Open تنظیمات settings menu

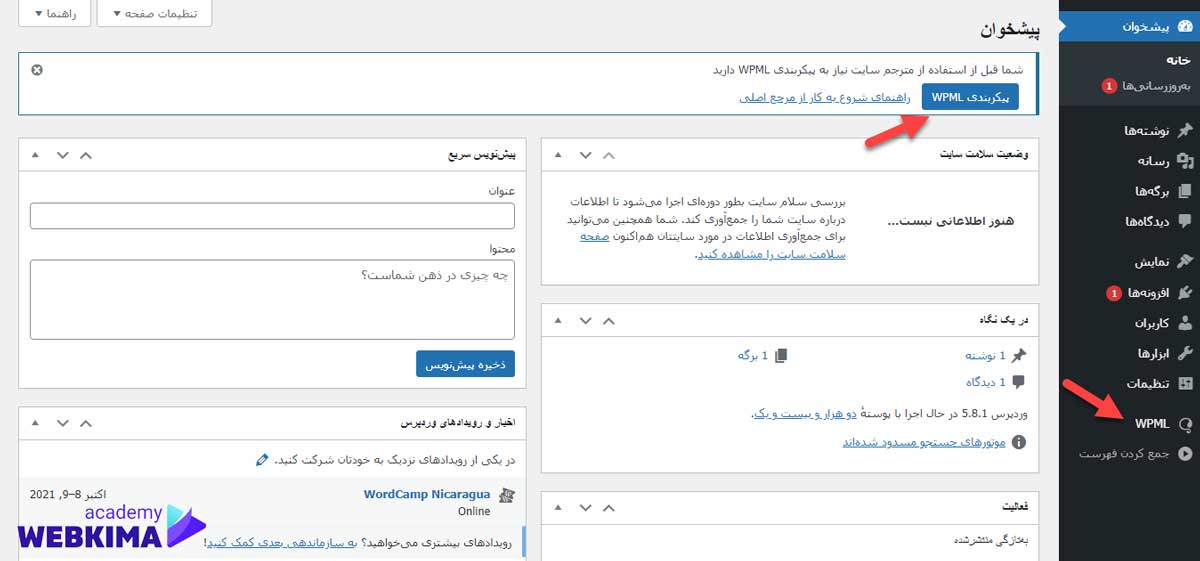click(x=1148, y=383)
